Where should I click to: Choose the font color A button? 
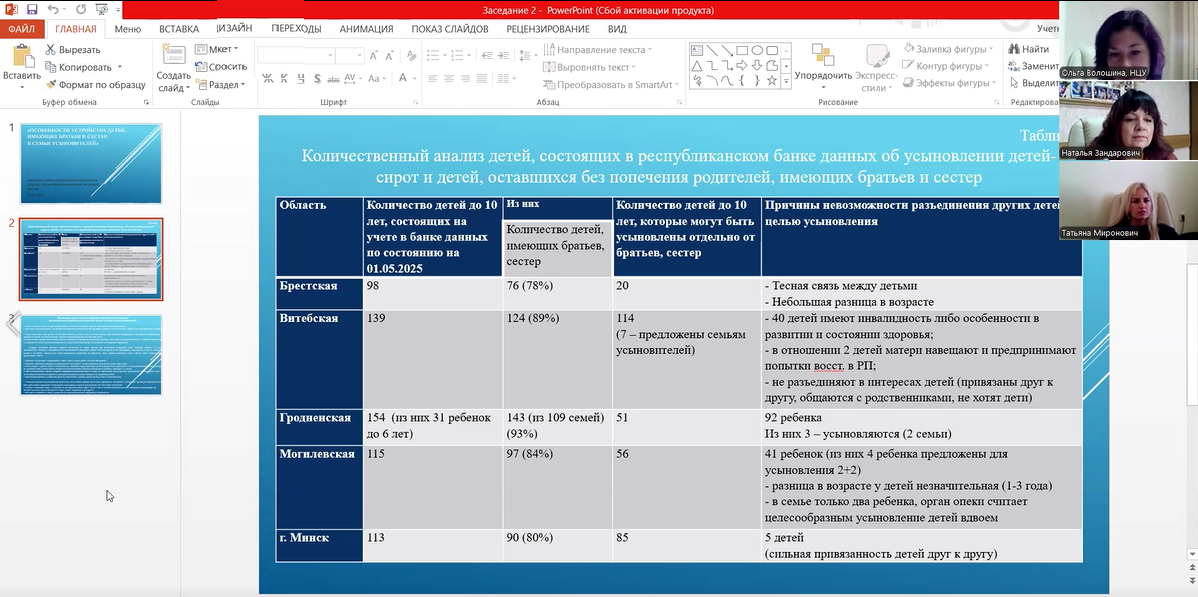405,78
